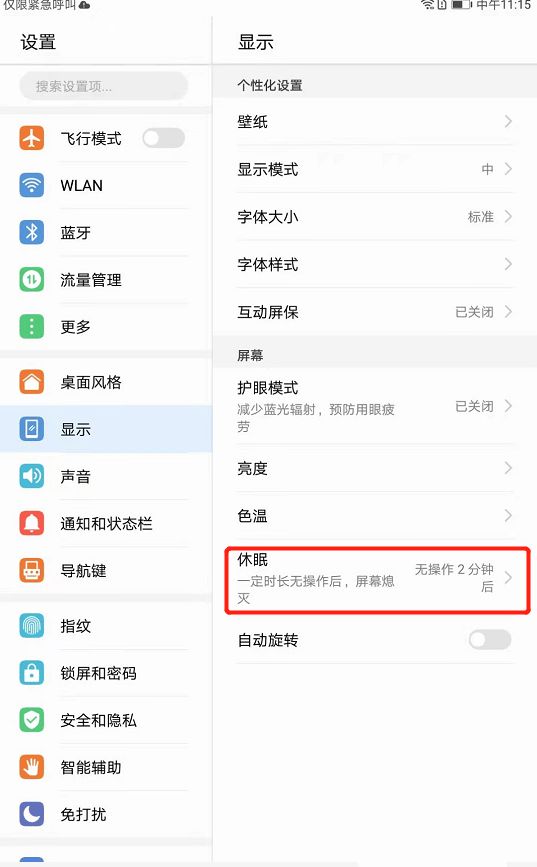
Task: Open WLAN via its Wi-Fi icon
Action: [32, 185]
